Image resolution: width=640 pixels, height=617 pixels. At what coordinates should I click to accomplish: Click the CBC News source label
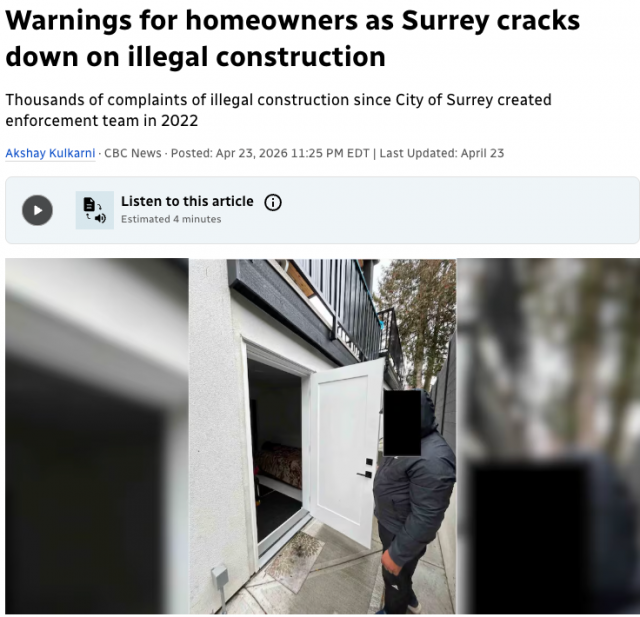click(133, 153)
